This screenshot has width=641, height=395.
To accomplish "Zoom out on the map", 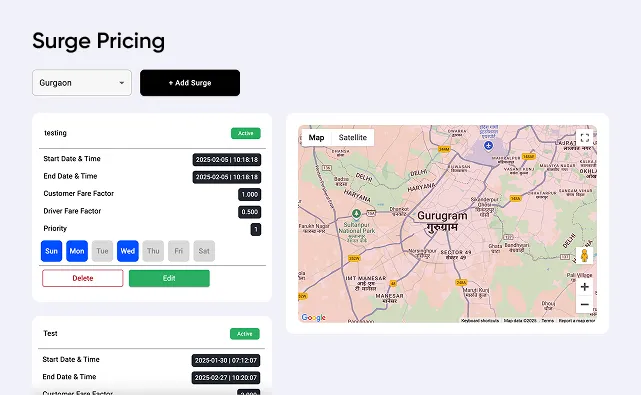I will 585,305.
